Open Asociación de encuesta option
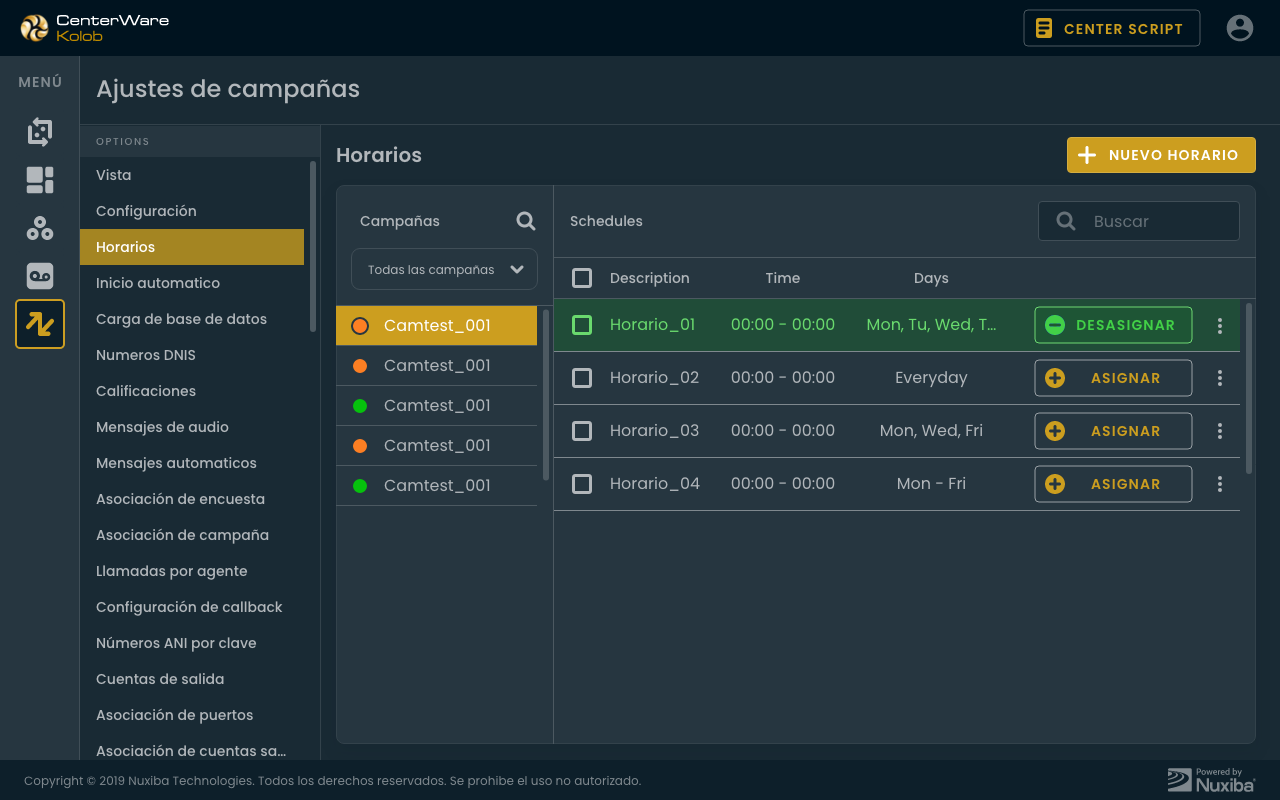1280x800 pixels. (x=192, y=499)
